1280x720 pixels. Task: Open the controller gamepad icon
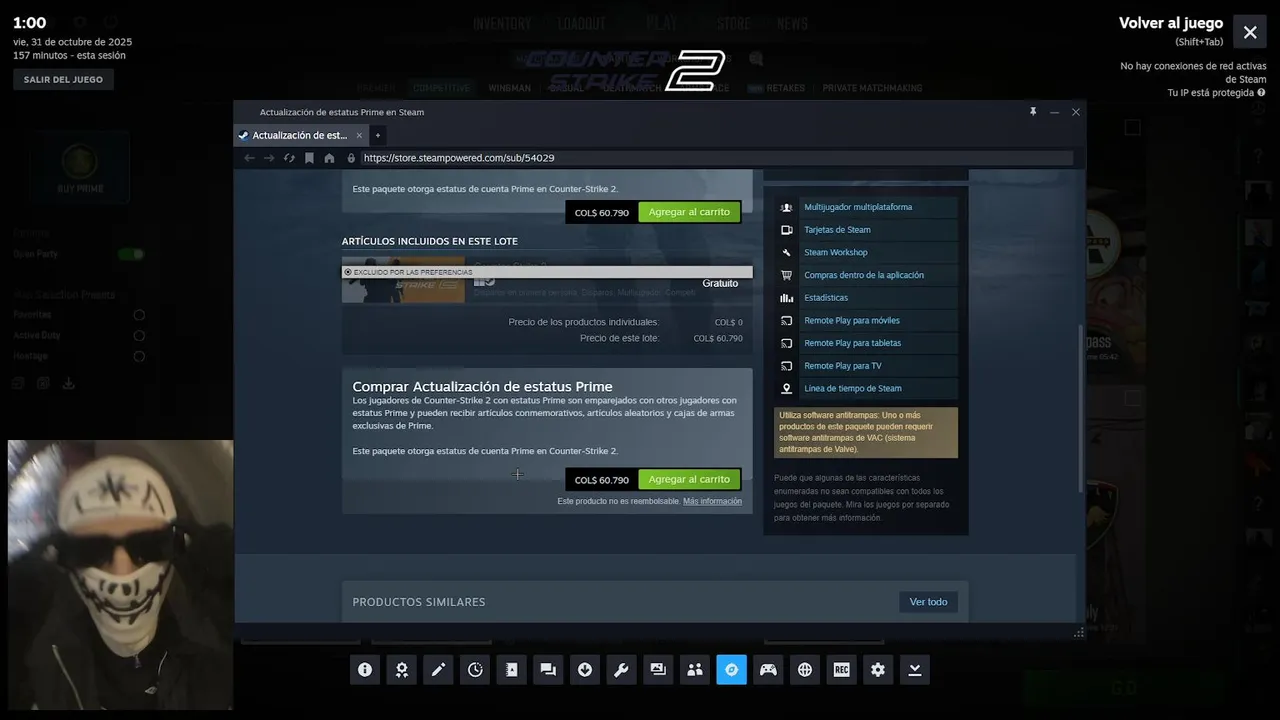(x=768, y=670)
